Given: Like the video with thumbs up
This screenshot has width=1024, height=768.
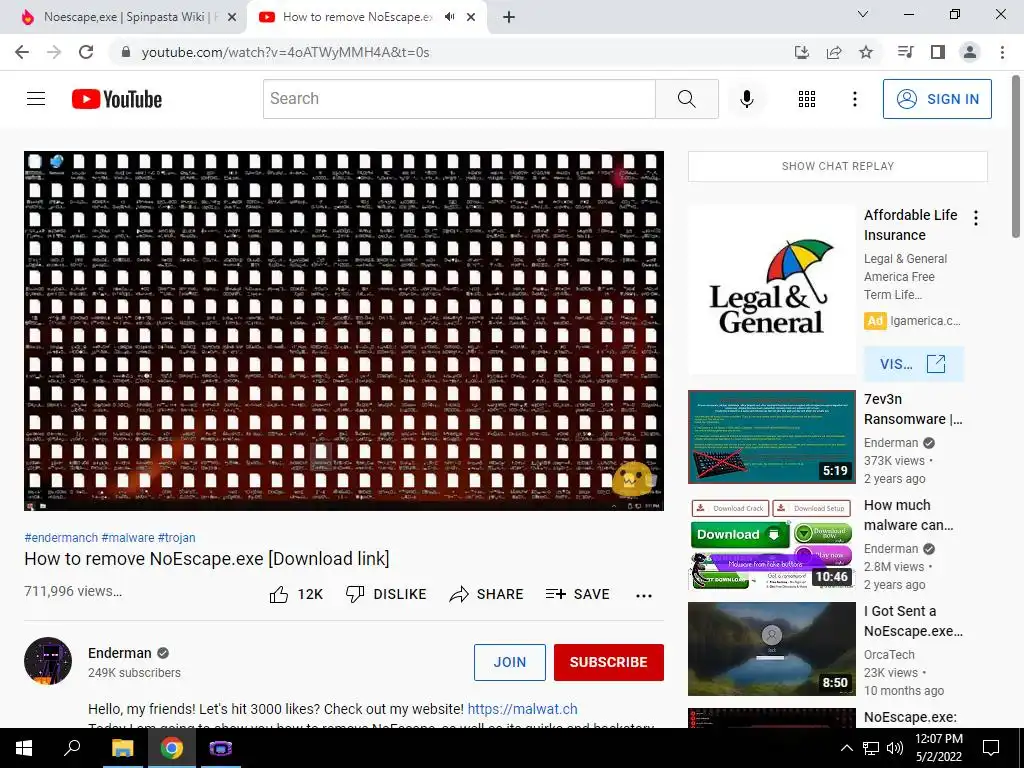Looking at the screenshot, I should pyautogui.click(x=296, y=594).
